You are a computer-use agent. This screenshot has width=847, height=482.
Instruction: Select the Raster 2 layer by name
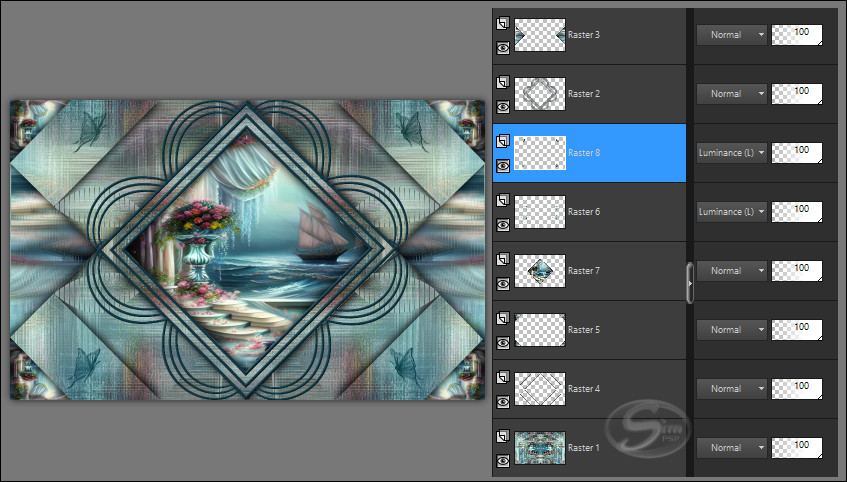click(x=584, y=94)
